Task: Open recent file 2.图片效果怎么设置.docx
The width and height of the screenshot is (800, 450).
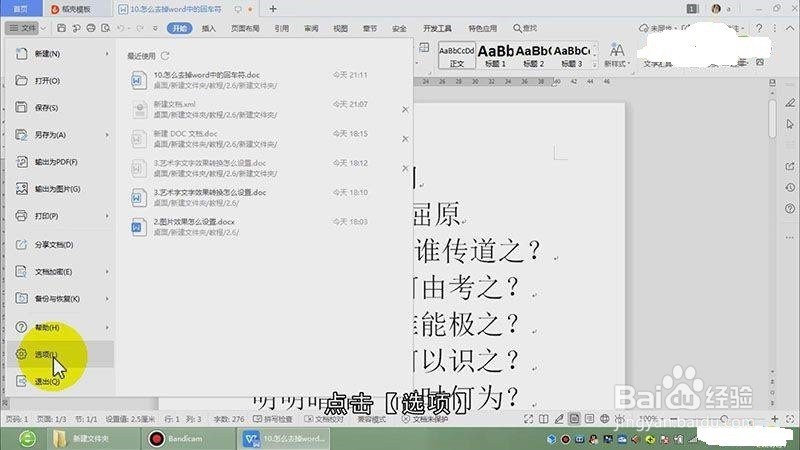Action: coord(250,227)
